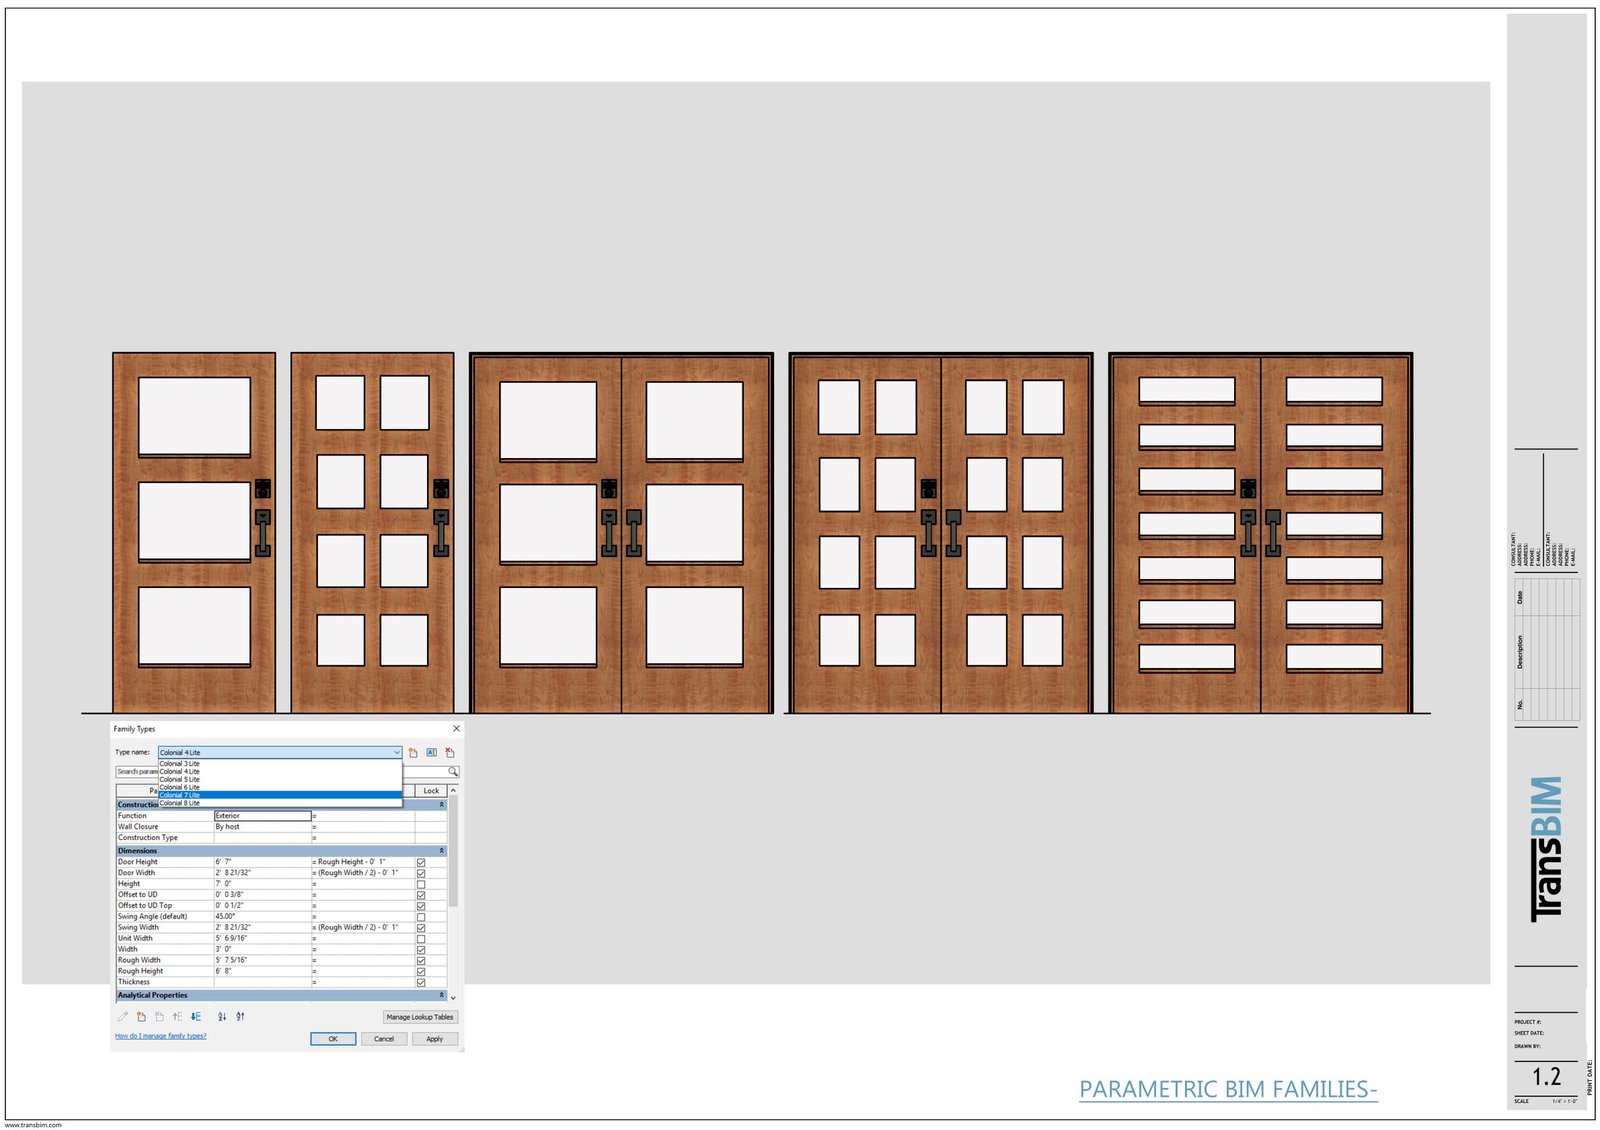Open the 'How do I manage family types?' link
This screenshot has width=1600, height=1130.
point(160,1036)
